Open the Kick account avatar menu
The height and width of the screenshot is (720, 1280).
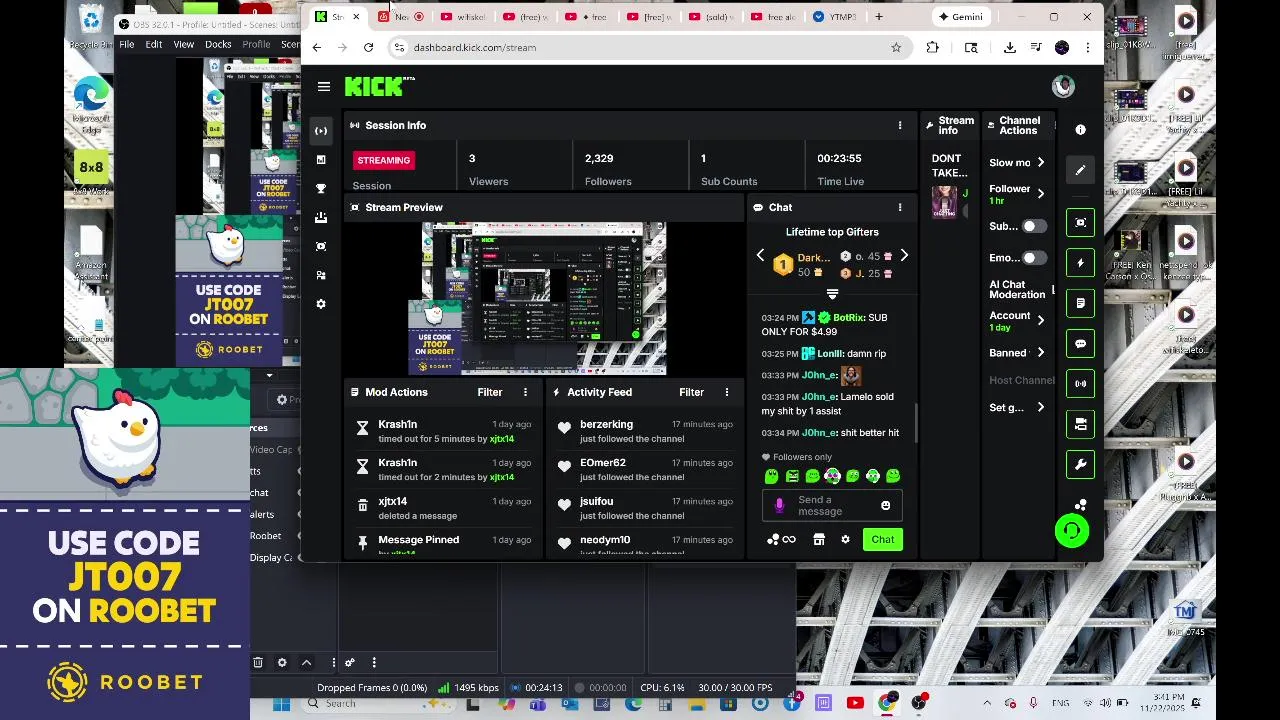click(1063, 86)
